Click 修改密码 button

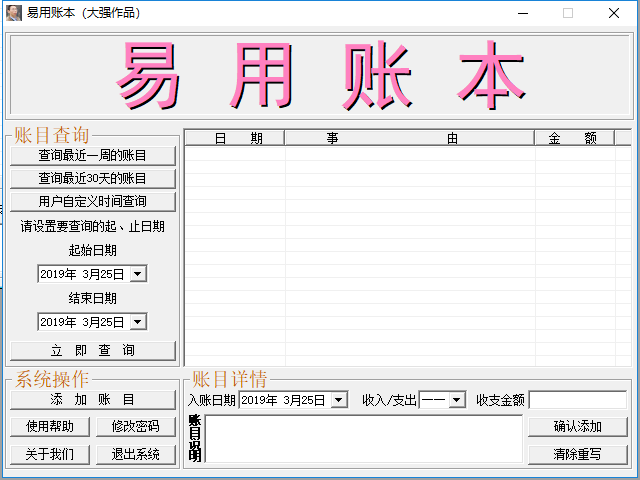[135, 426]
